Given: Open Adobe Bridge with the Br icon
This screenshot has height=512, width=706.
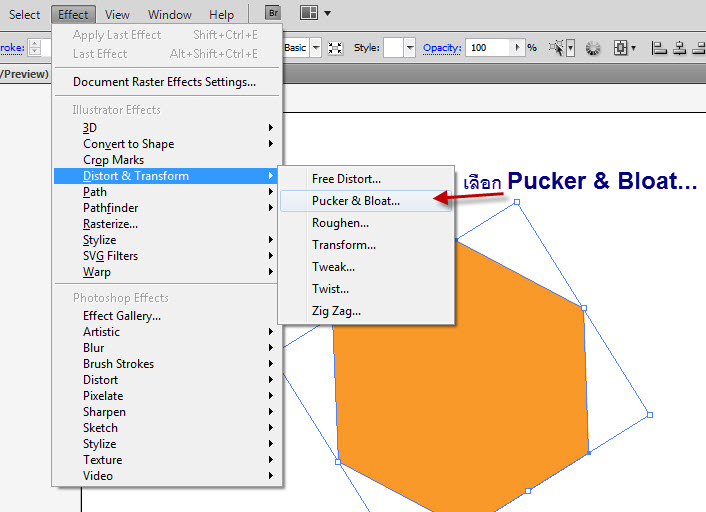Looking at the screenshot, I should coord(274,13).
